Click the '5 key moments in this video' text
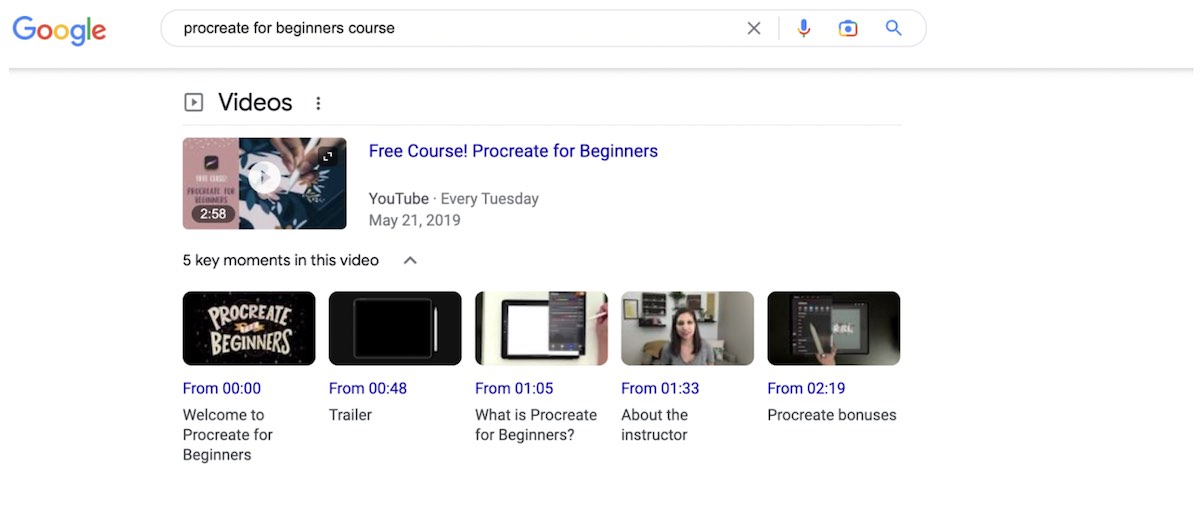1200x511 pixels. click(281, 260)
